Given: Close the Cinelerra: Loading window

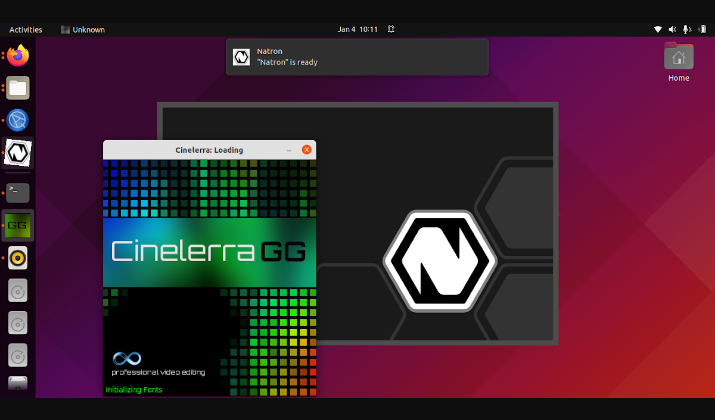Looking at the screenshot, I should point(306,150).
